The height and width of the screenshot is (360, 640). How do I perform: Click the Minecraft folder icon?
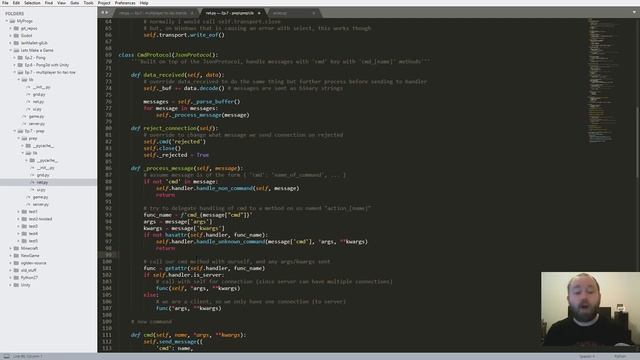(x=16, y=248)
